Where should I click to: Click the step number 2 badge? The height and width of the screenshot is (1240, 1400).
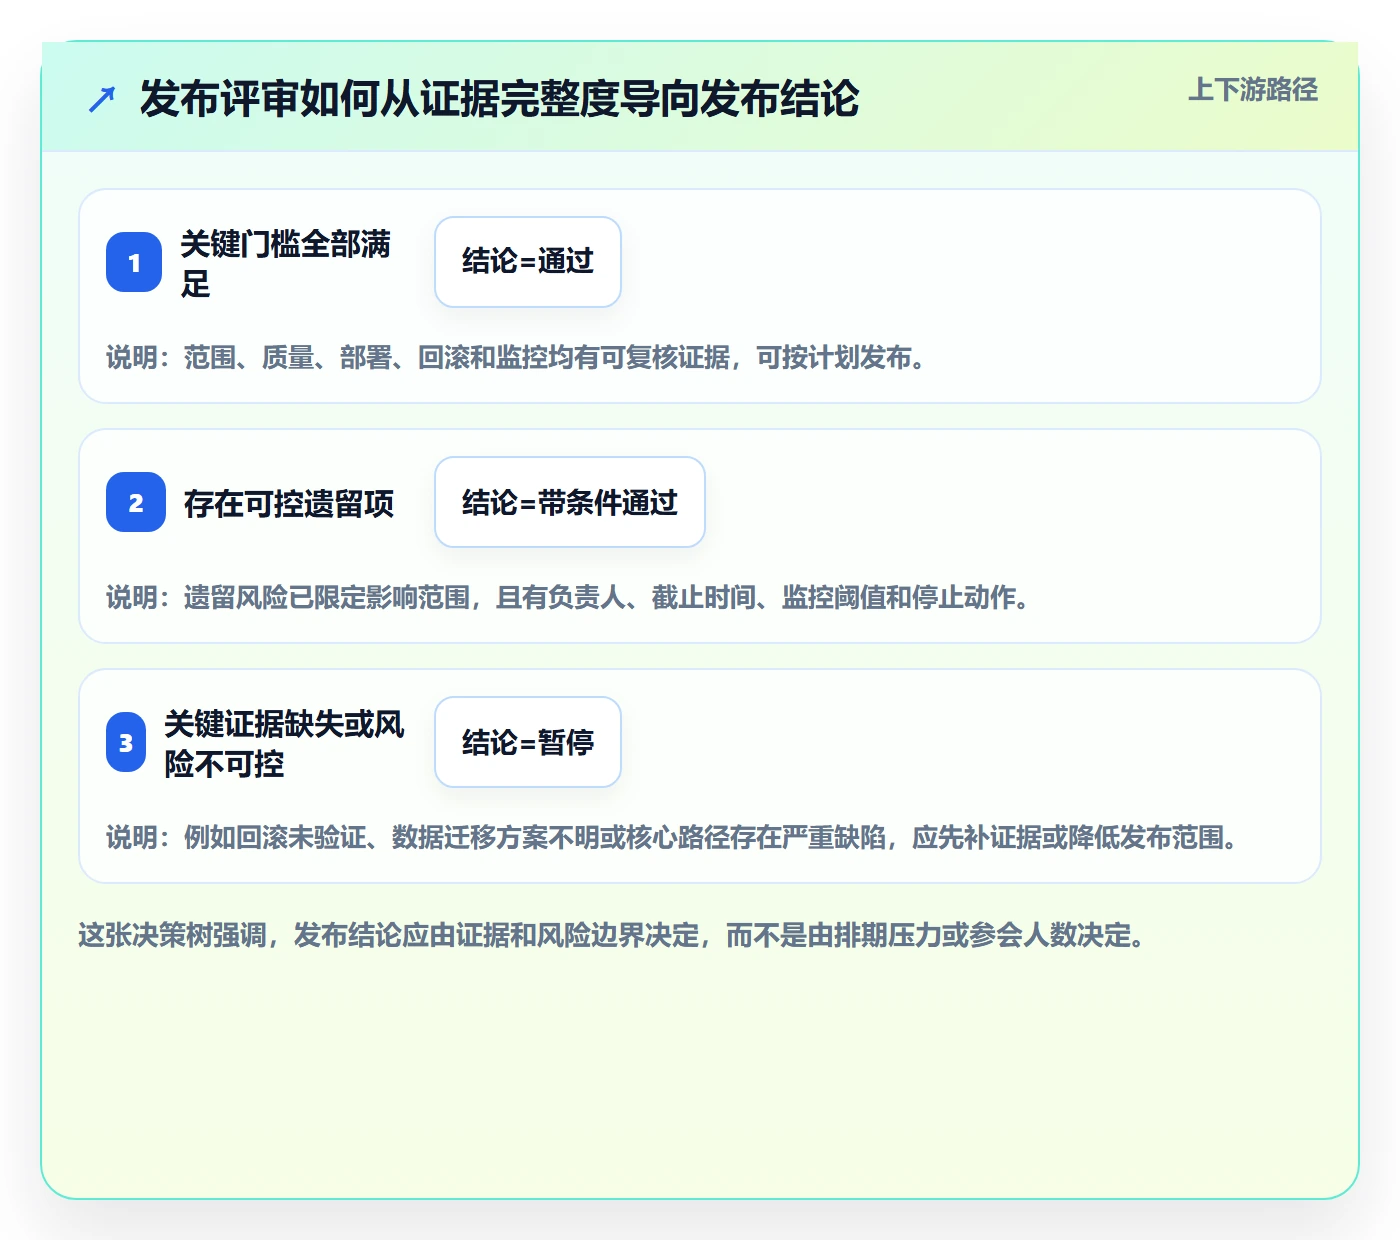[x=136, y=502]
